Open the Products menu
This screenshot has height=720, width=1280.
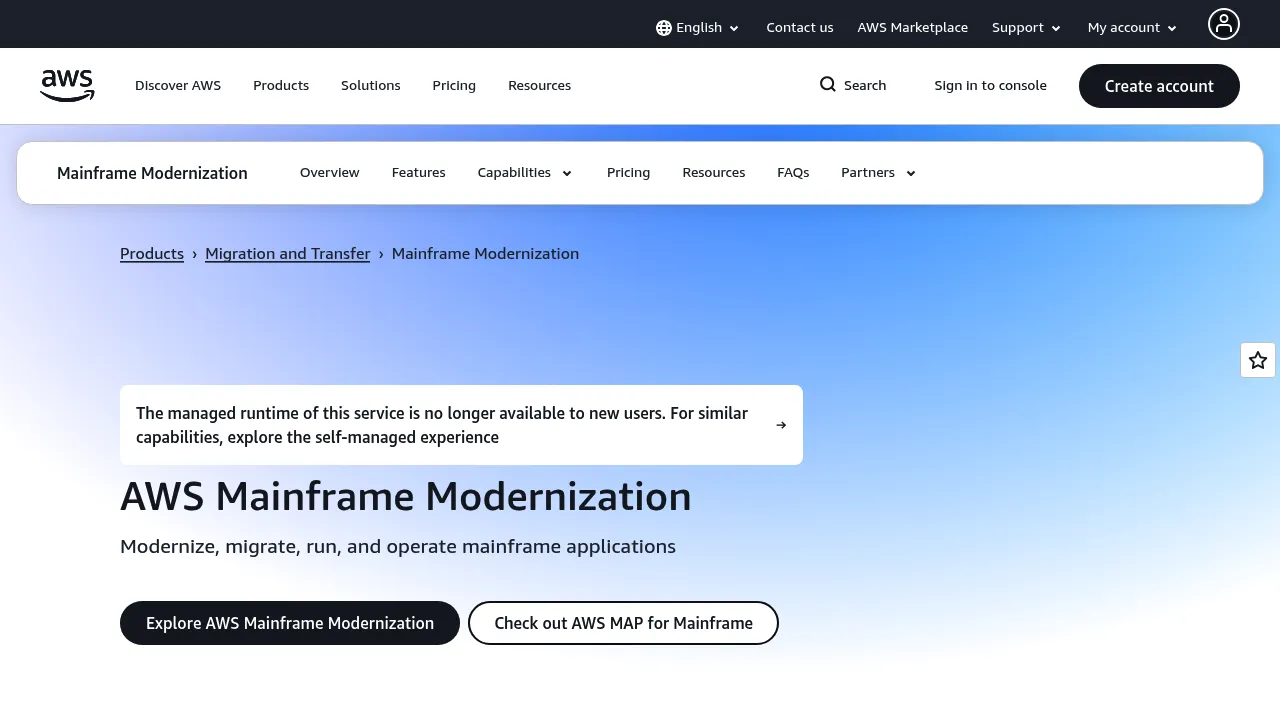(x=281, y=86)
